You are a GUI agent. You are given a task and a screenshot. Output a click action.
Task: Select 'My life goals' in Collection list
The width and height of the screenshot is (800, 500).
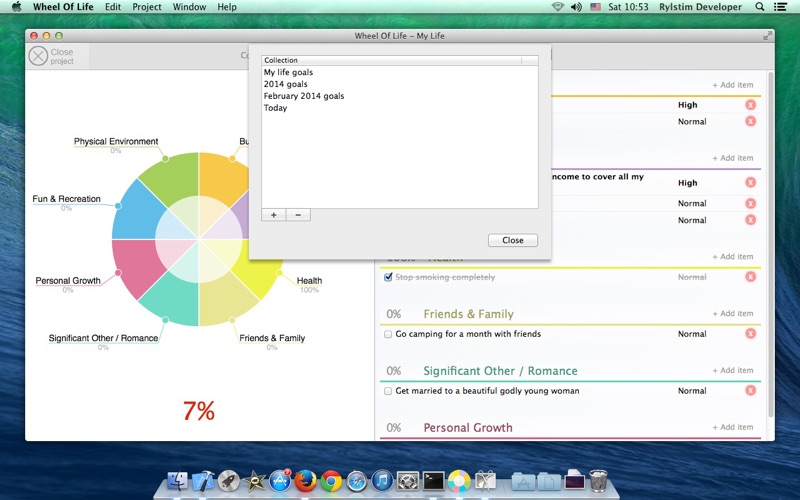coord(399,72)
